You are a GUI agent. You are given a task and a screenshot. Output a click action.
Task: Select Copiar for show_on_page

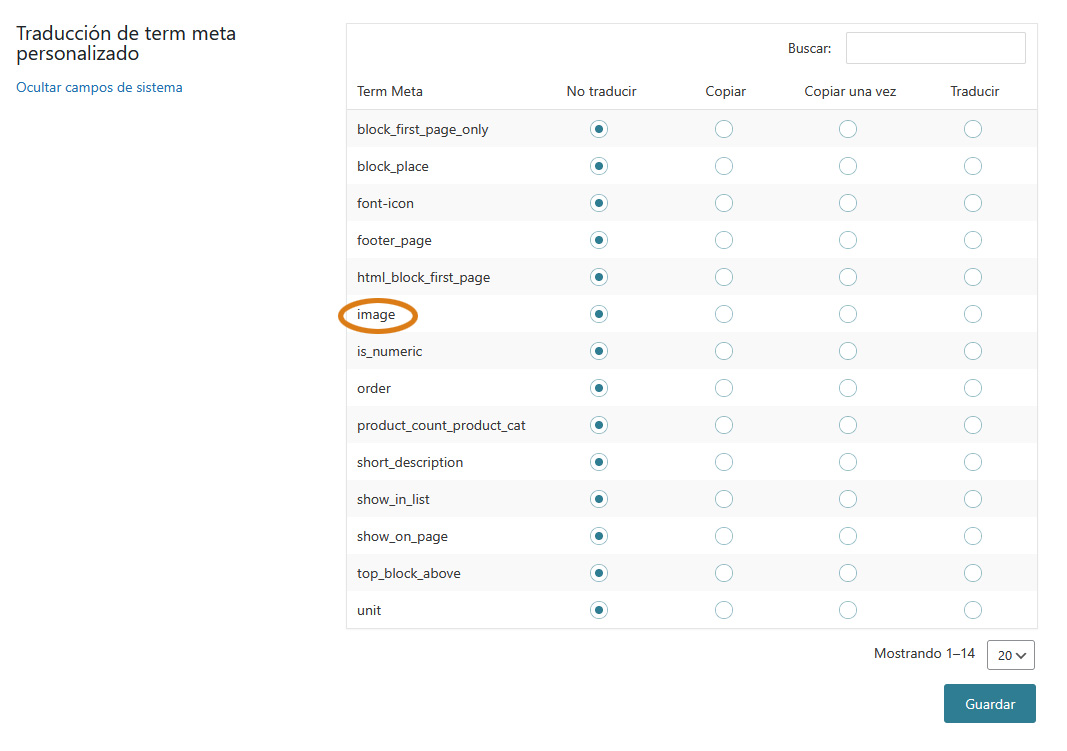(x=724, y=536)
